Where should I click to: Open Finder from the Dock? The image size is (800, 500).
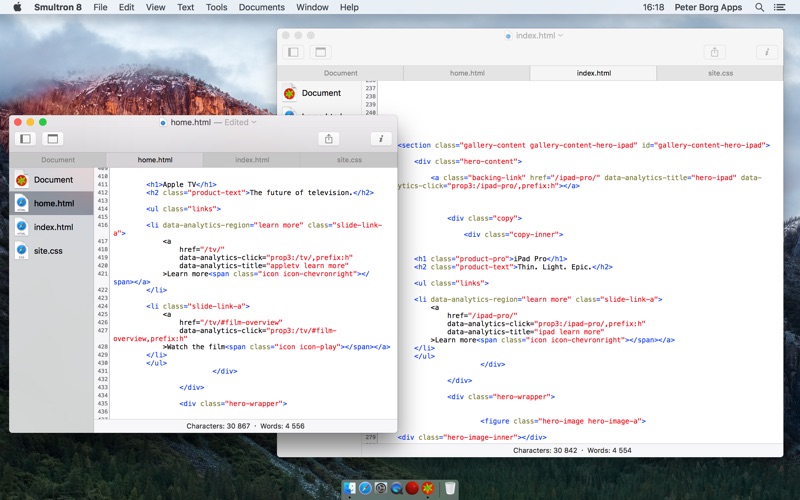coord(349,488)
